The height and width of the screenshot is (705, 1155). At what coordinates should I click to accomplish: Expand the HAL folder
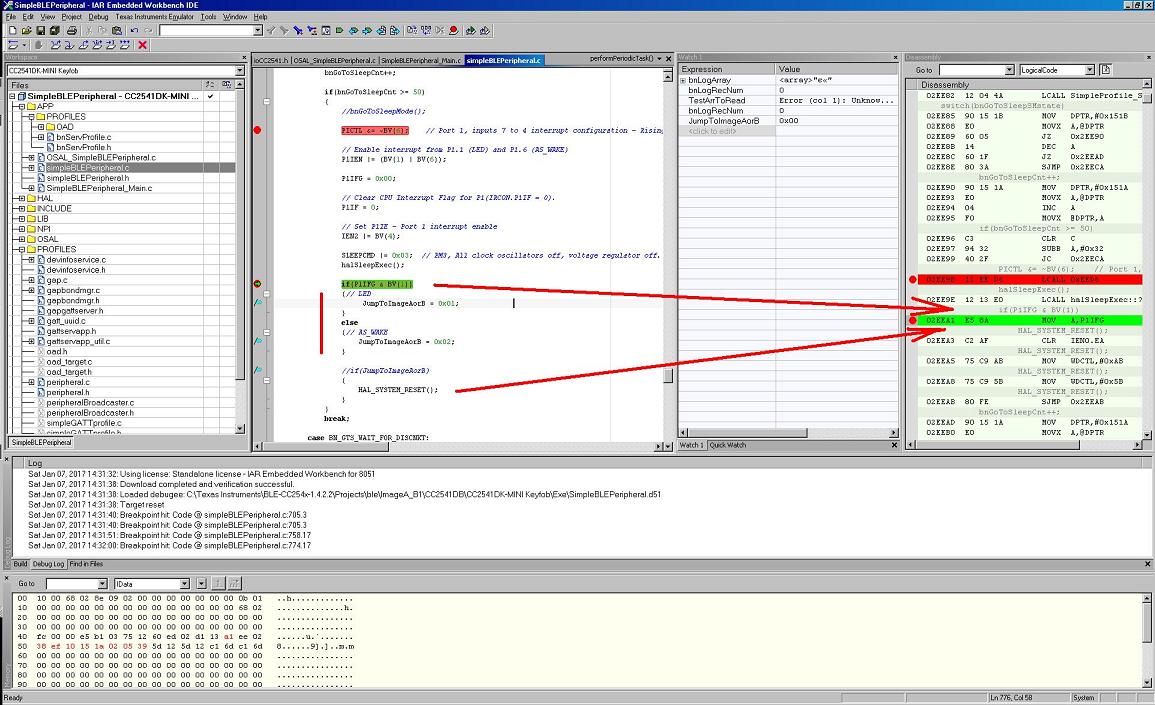tap(21, 198)
